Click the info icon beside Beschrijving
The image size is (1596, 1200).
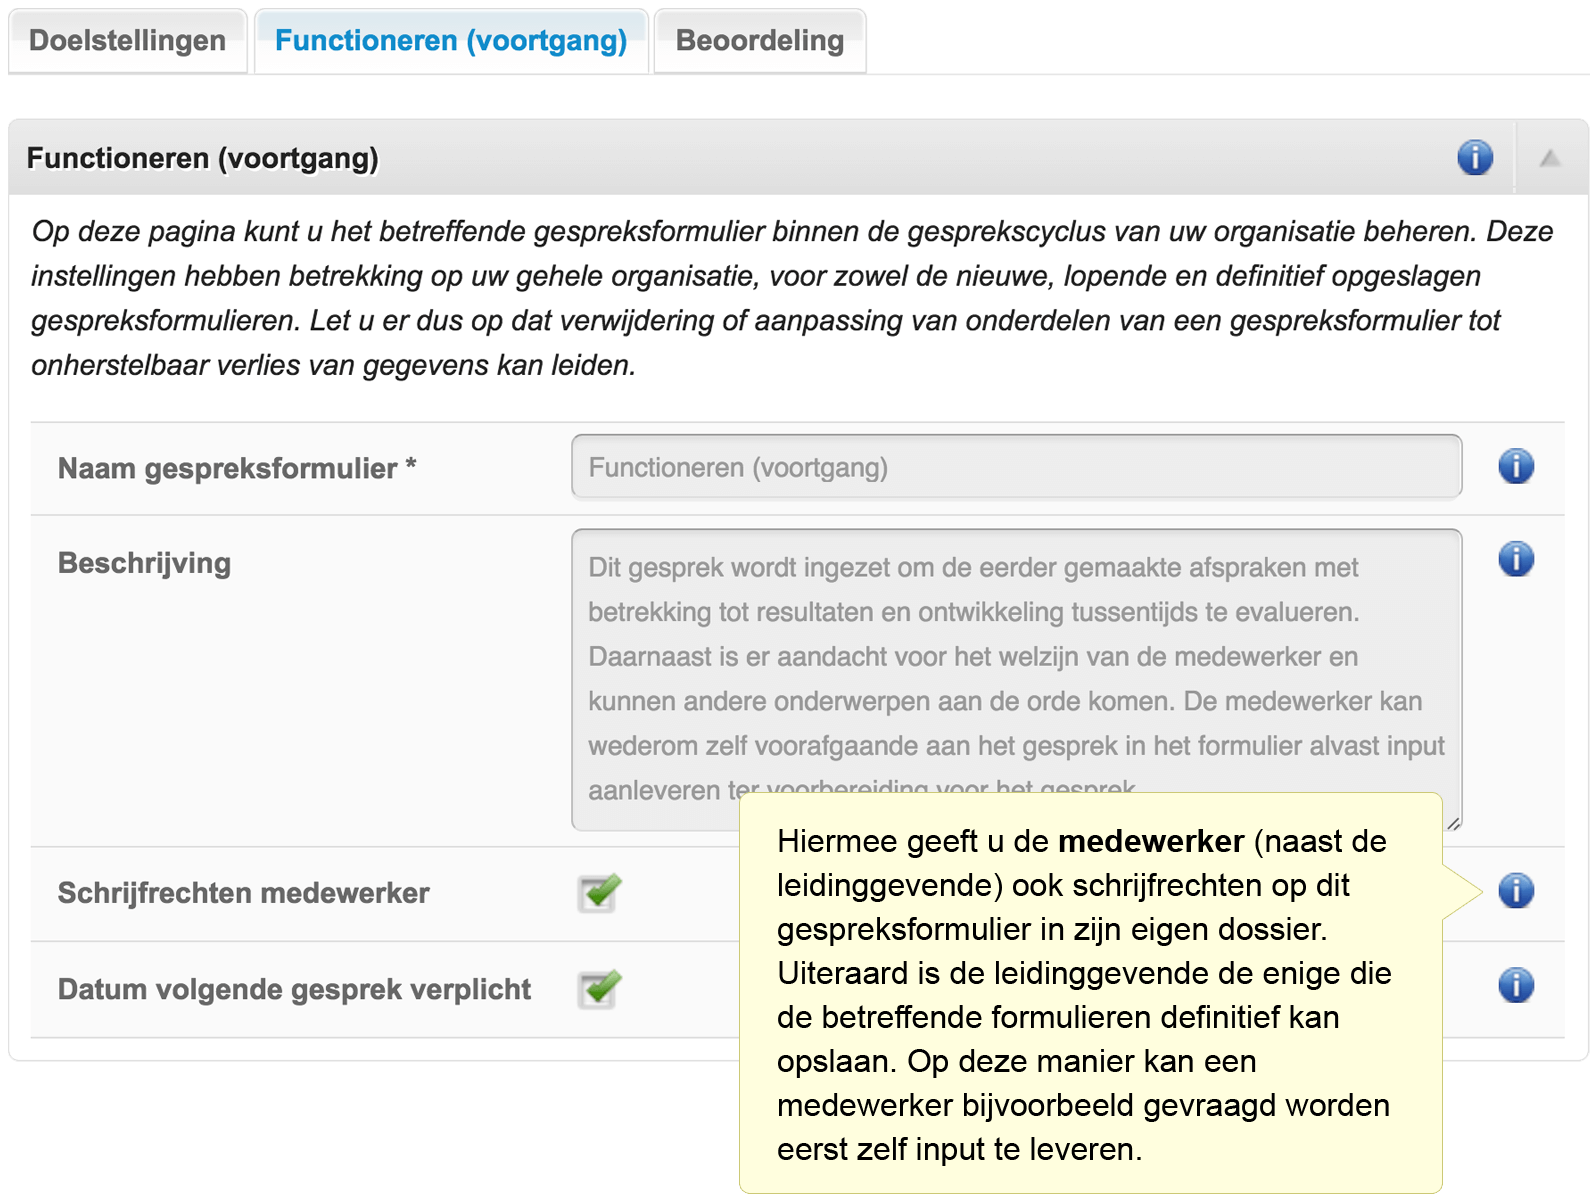point(1516,559)
